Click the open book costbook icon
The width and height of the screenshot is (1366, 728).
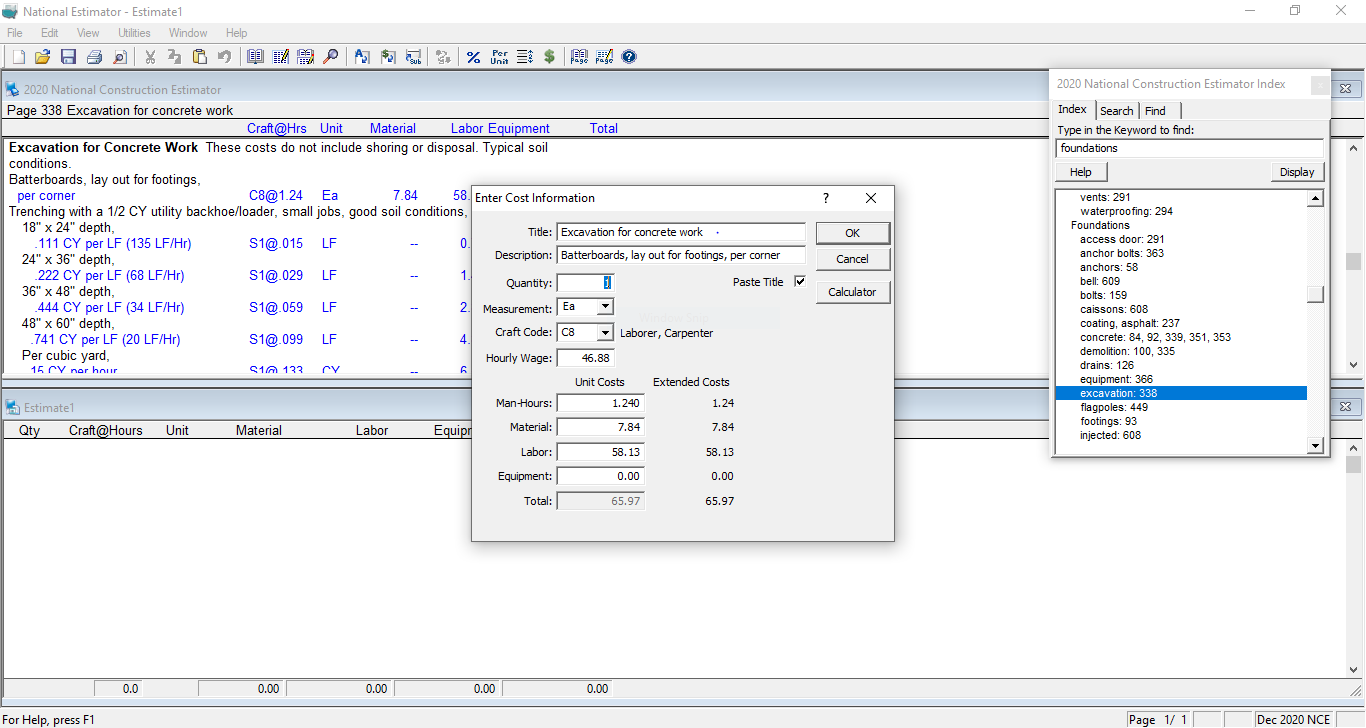255,57
